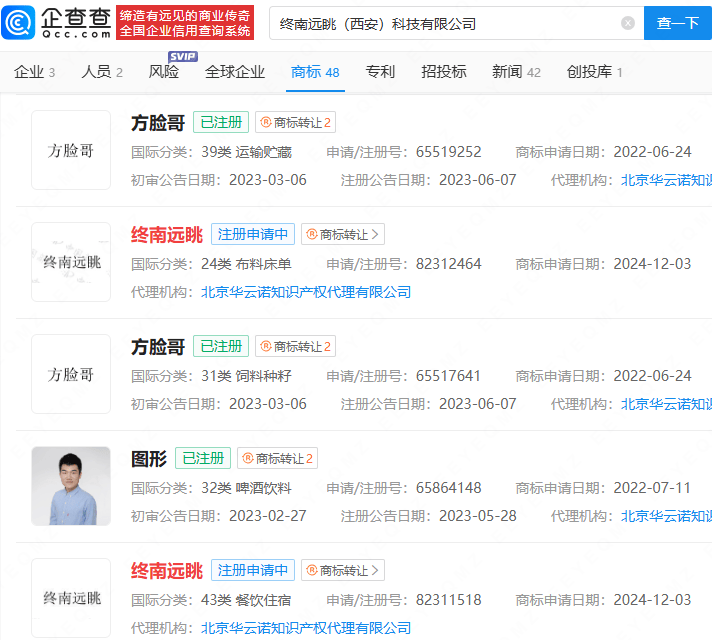
Task: Click 注册申请中 badge on the 43类 entry
Action: [252, 570]
